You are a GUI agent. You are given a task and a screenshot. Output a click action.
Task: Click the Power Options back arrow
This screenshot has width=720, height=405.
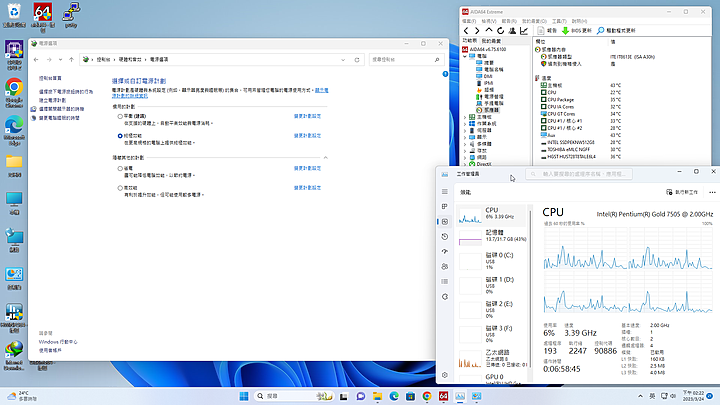(x=36, y=60)
